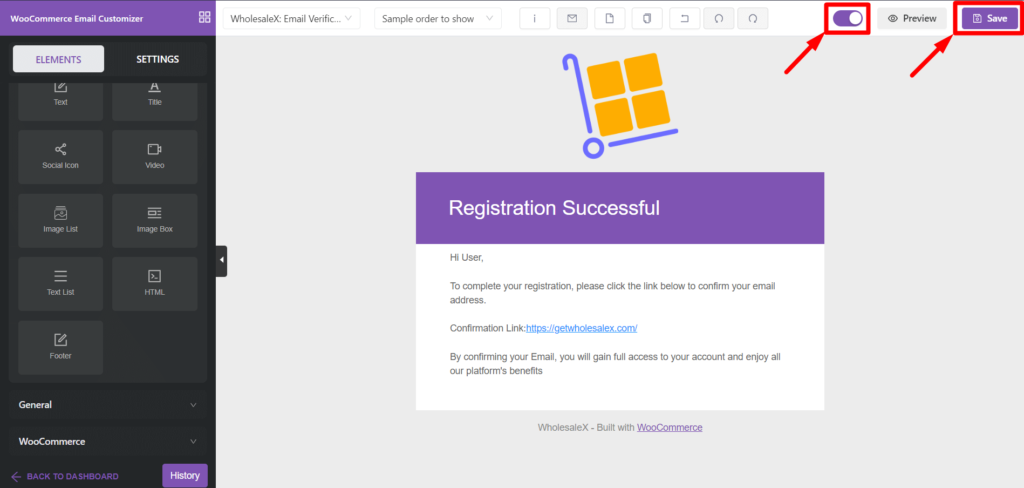Open the getwholesalex.com confirmation link

[581, 328]
